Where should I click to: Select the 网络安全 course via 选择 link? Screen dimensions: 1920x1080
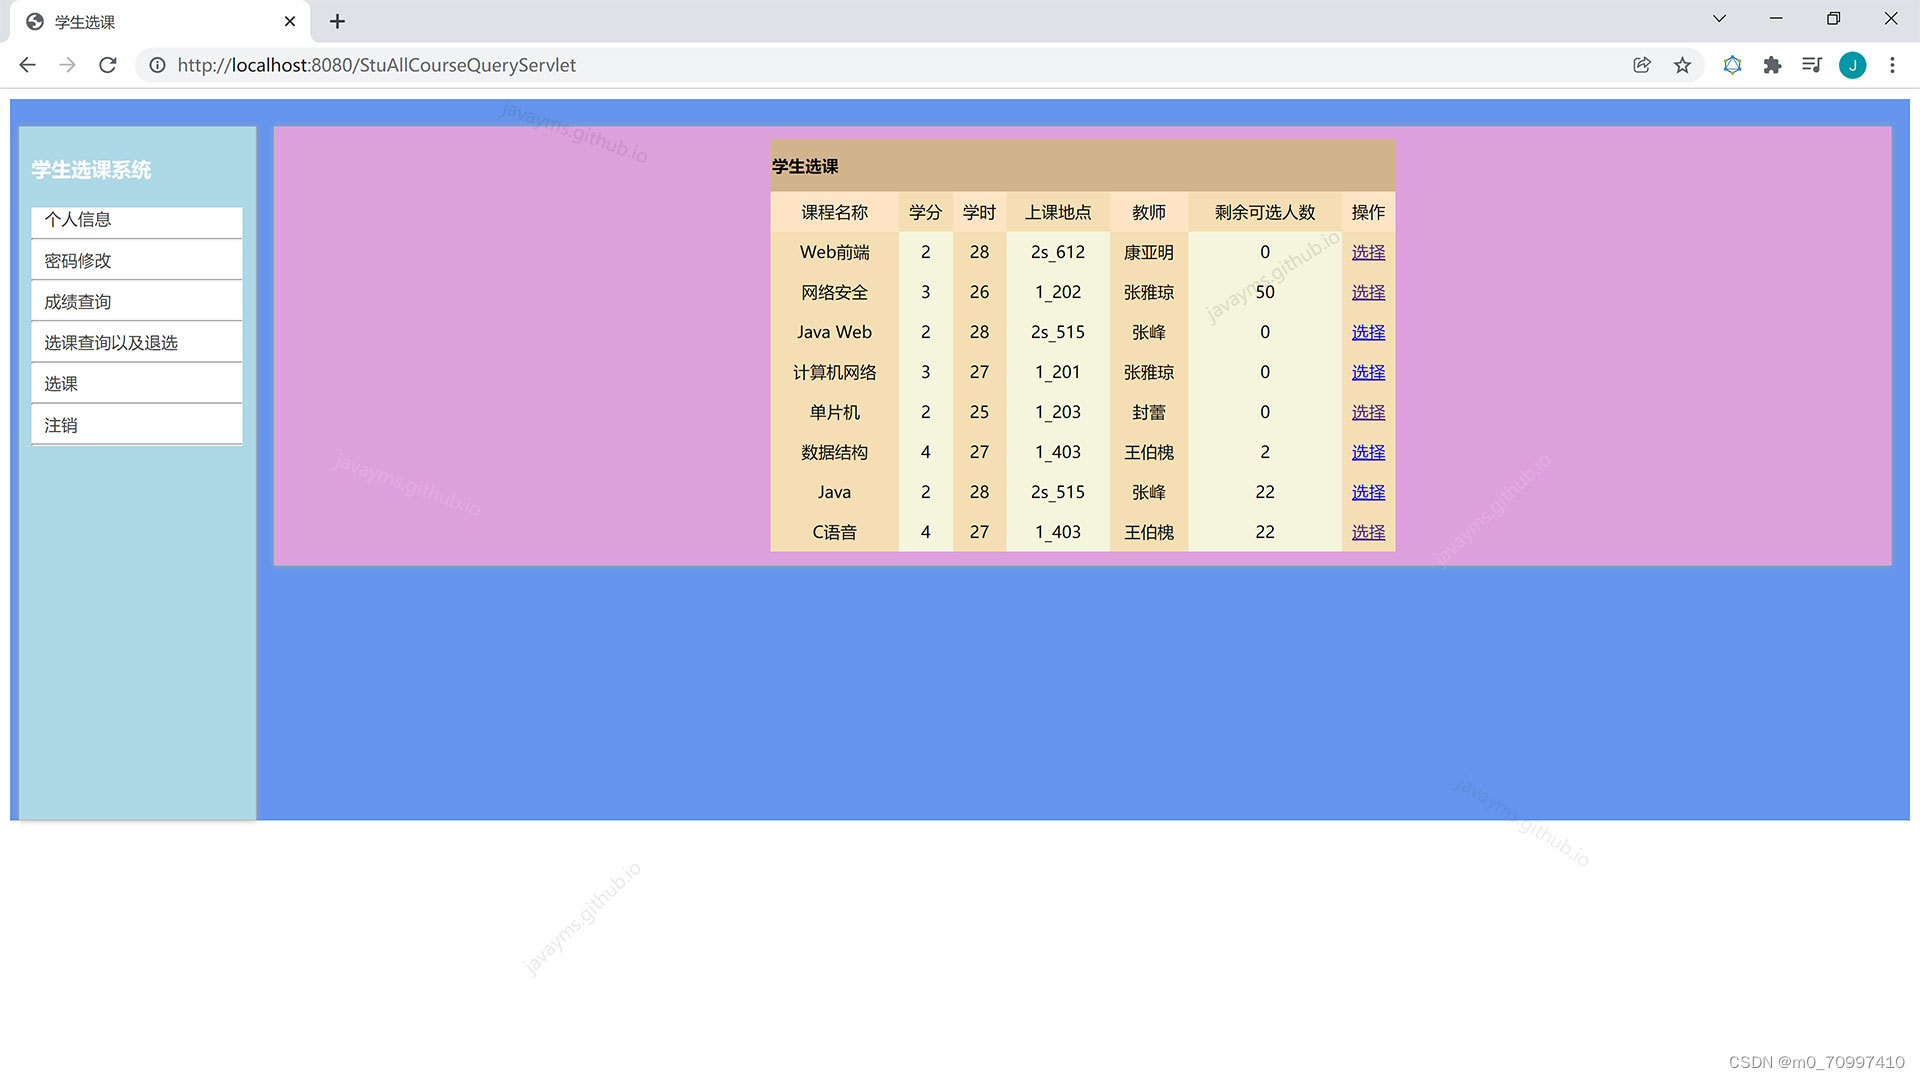coord(1368,292)
